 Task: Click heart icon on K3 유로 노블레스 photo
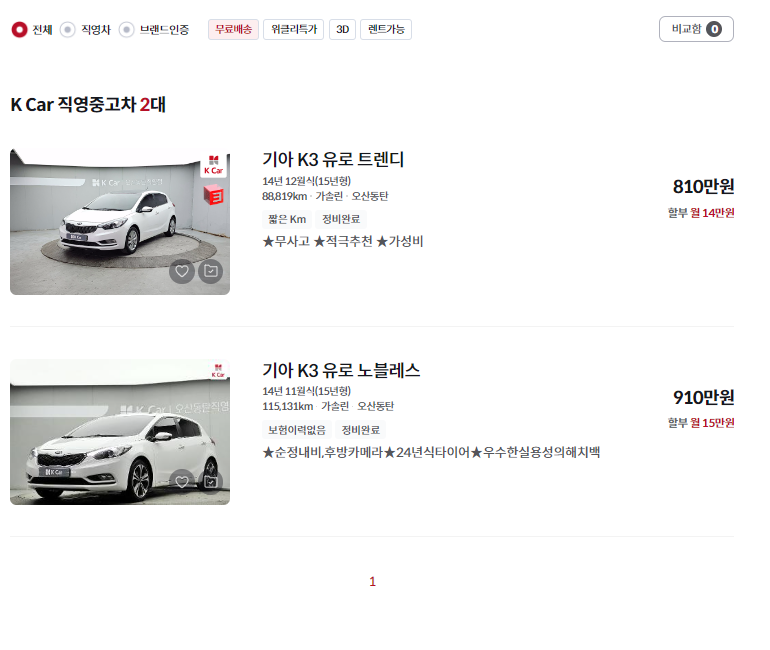coord(182,482)
